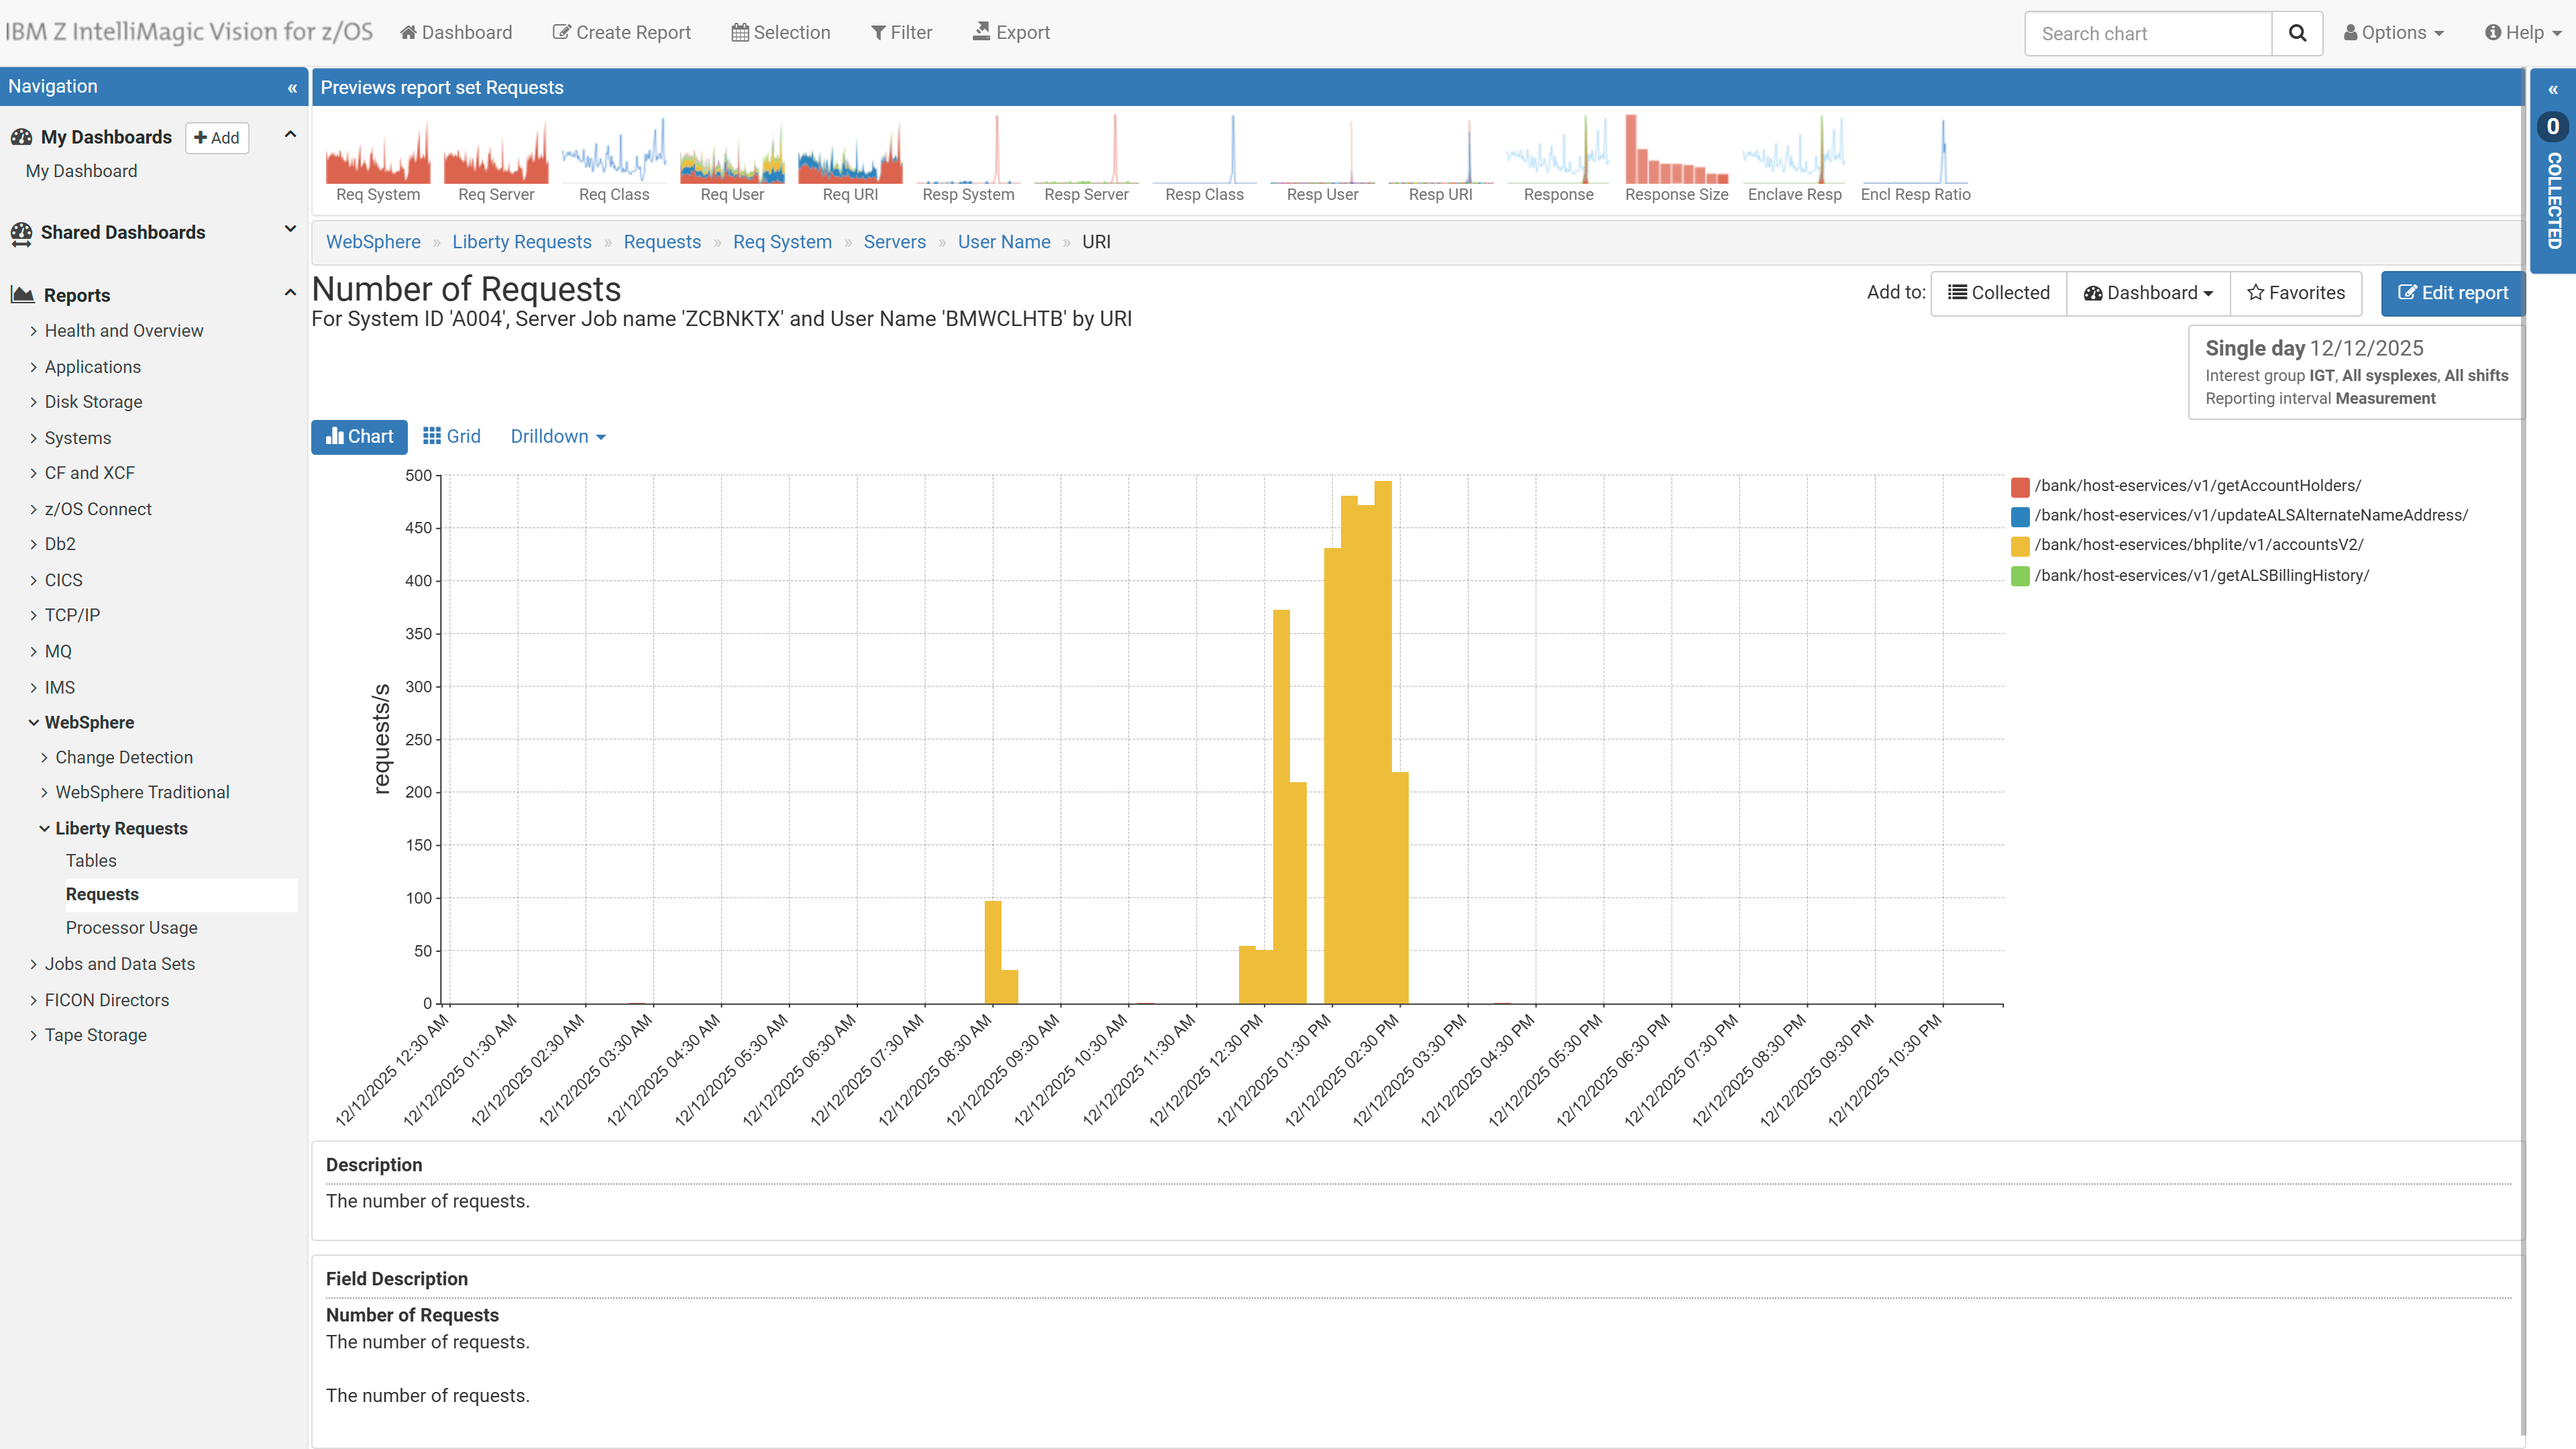The width and height of the screenshot is (2576, 1449).
Task: Open the Drilldown dropdown
Action: tap(558, 437)
